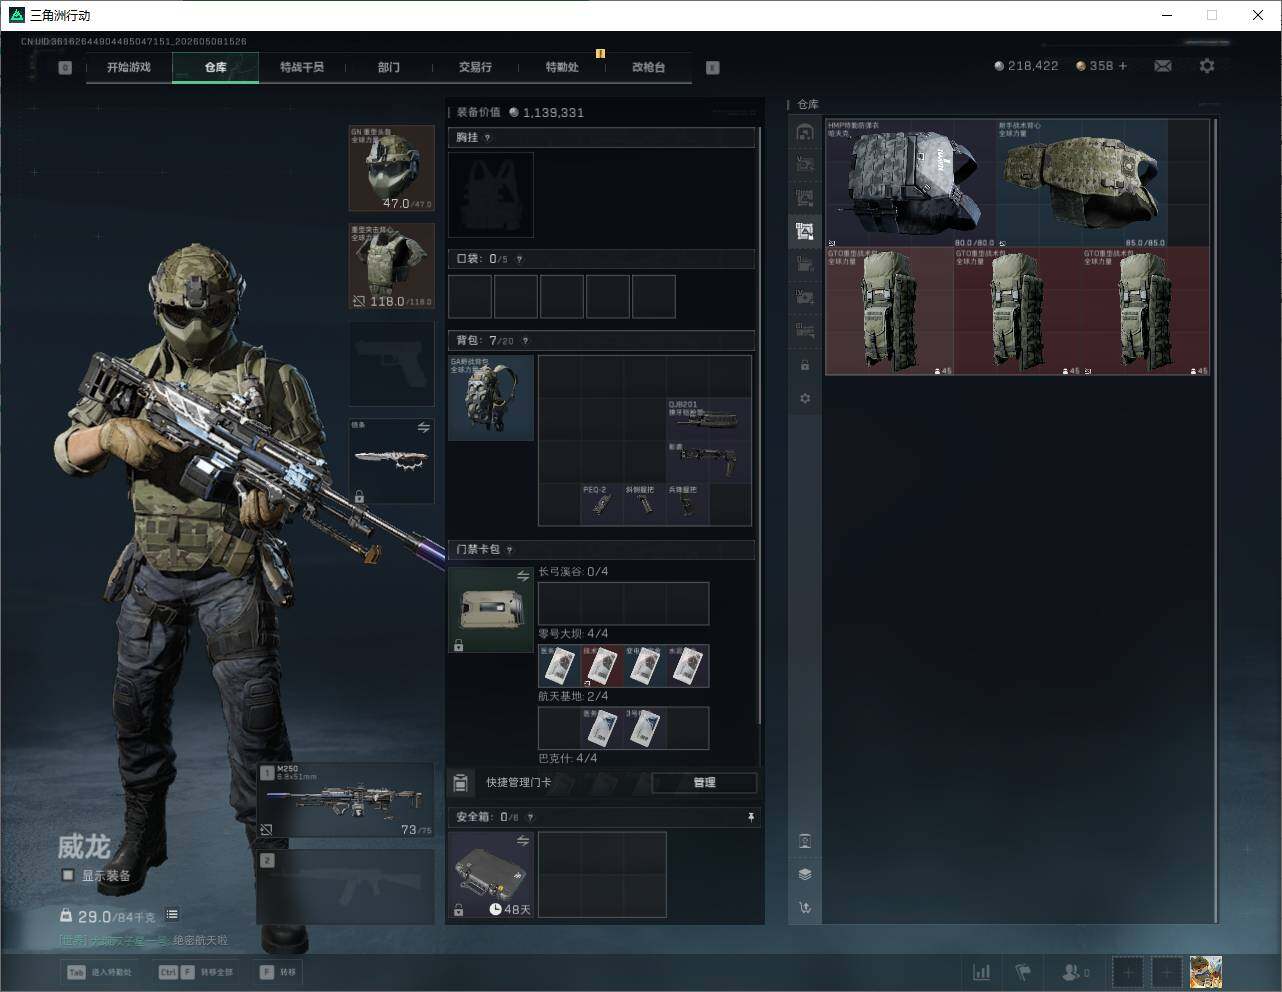Switch to the 部门 tab
The height and width of the screenshot is (992, 1282).
point(389,67)
